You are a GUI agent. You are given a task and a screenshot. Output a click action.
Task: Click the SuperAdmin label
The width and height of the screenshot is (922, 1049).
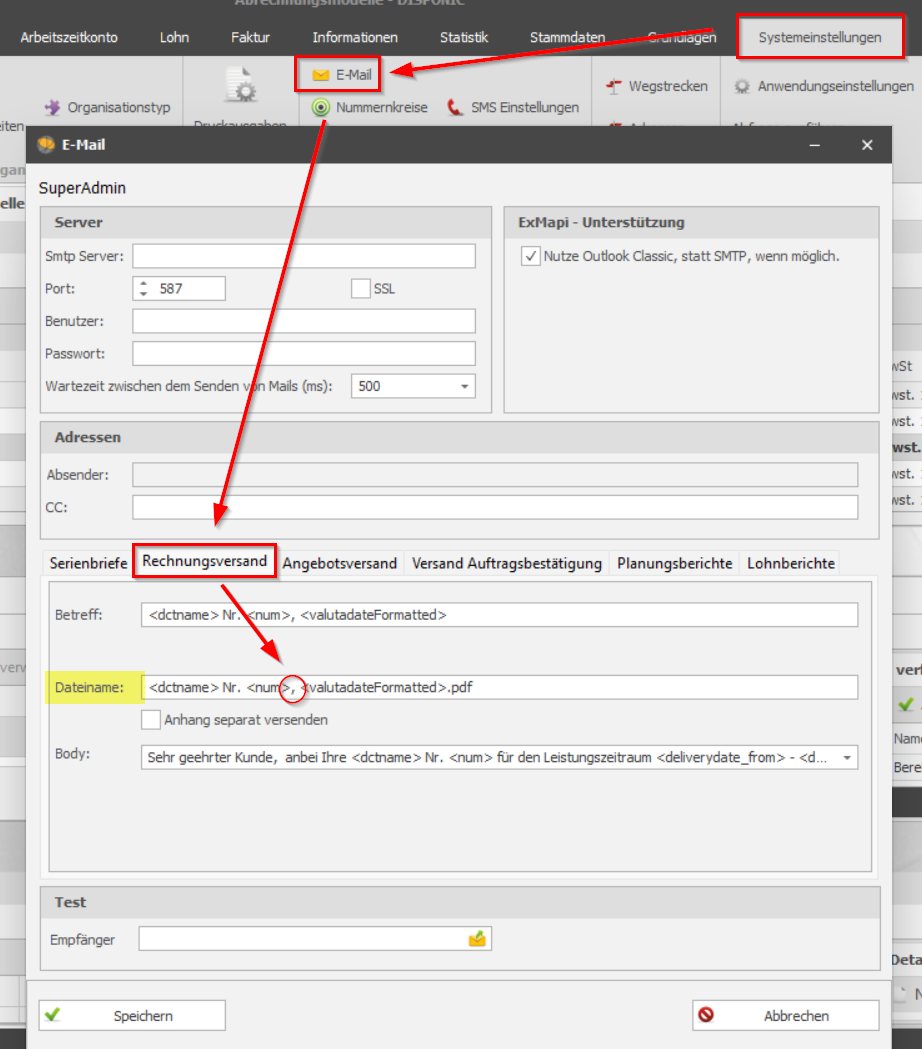(x=82, y=188)
